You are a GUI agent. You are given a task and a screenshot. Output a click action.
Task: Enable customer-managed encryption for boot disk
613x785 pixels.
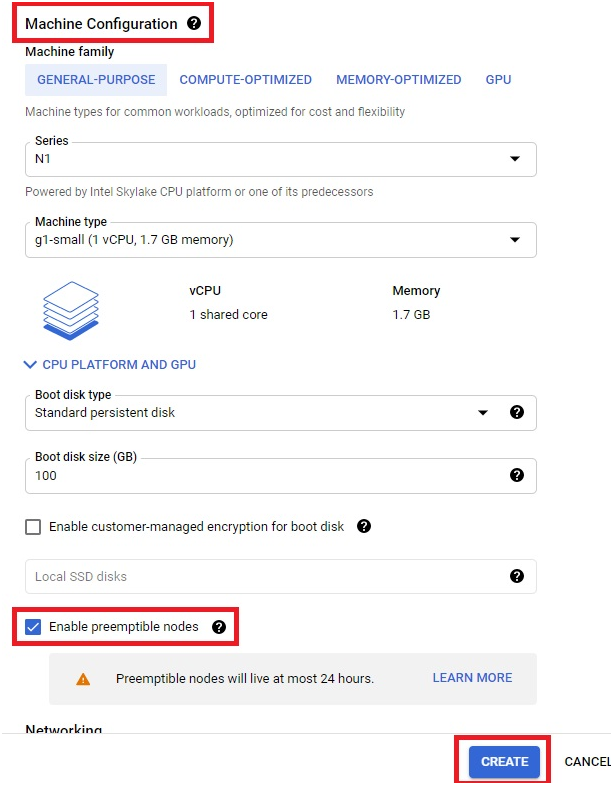[x=33, y=527]
